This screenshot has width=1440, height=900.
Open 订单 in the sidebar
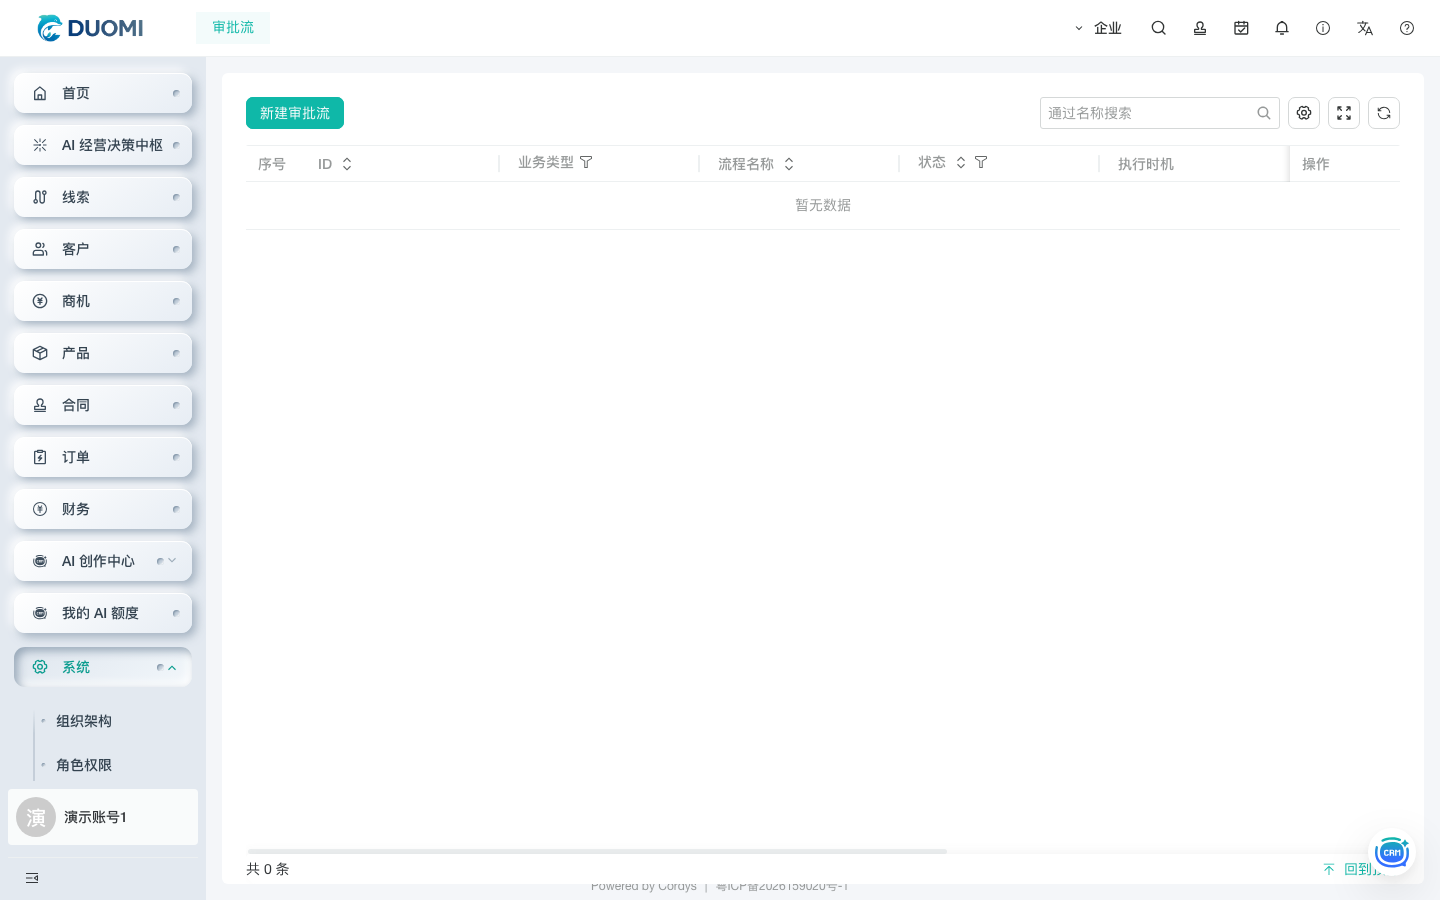tap(103, 457)
